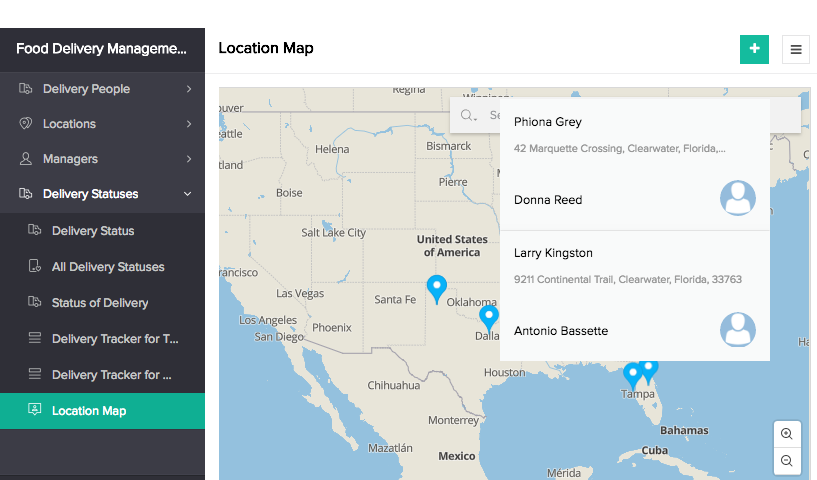Click the green plus add button
817x480 pixels.
click(x=754, y=50)
